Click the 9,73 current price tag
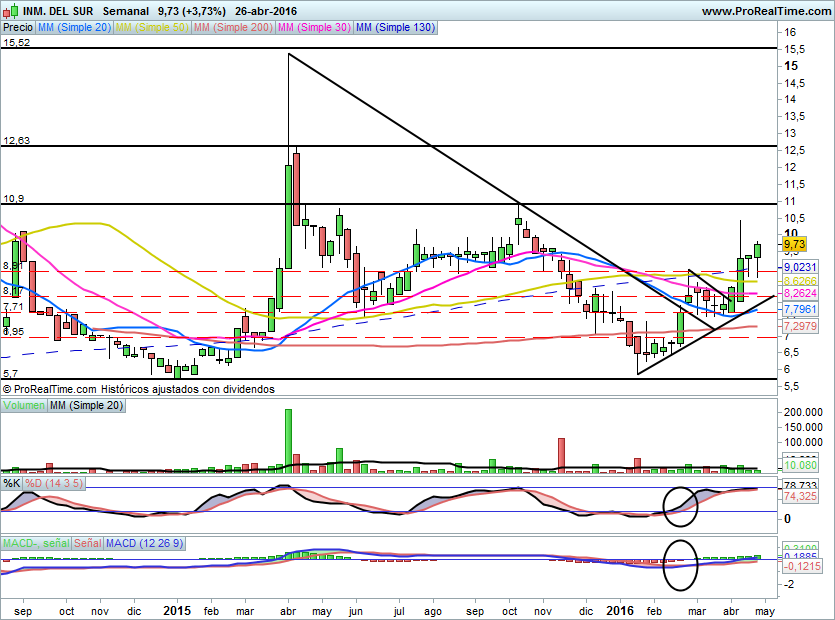 (x=795, y=244)
